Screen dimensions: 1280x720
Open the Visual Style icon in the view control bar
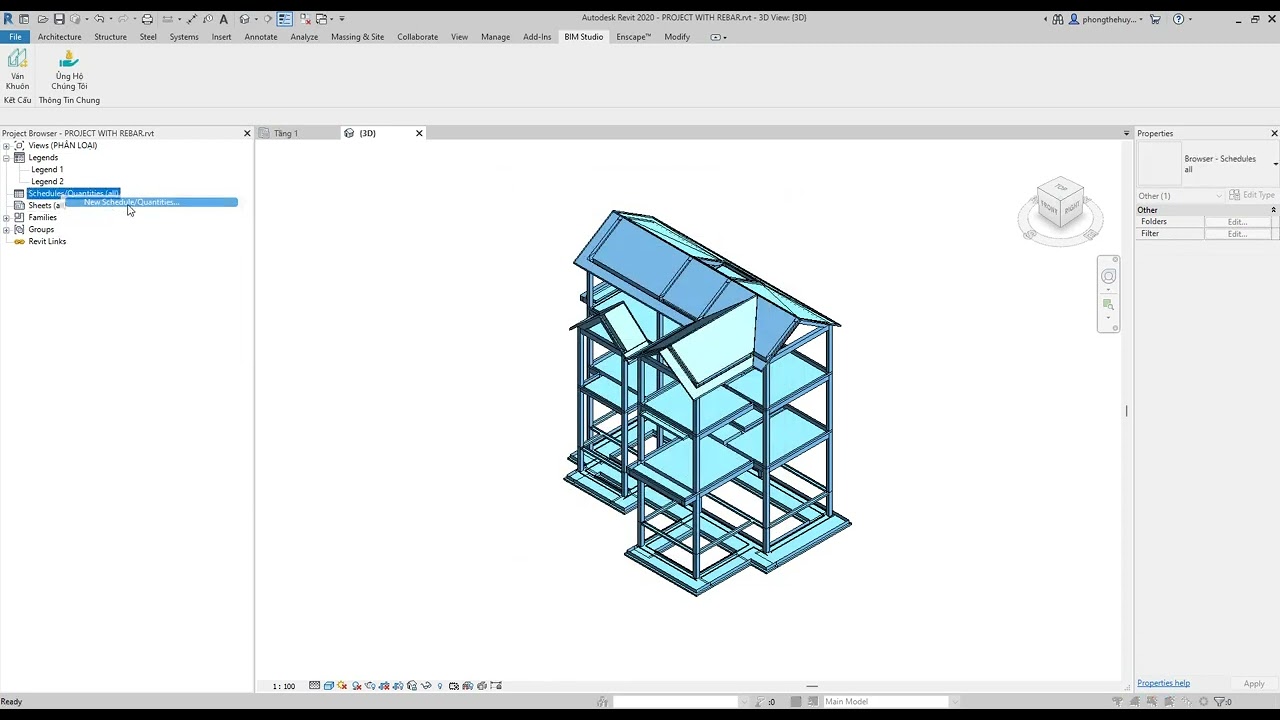(327, 686)
